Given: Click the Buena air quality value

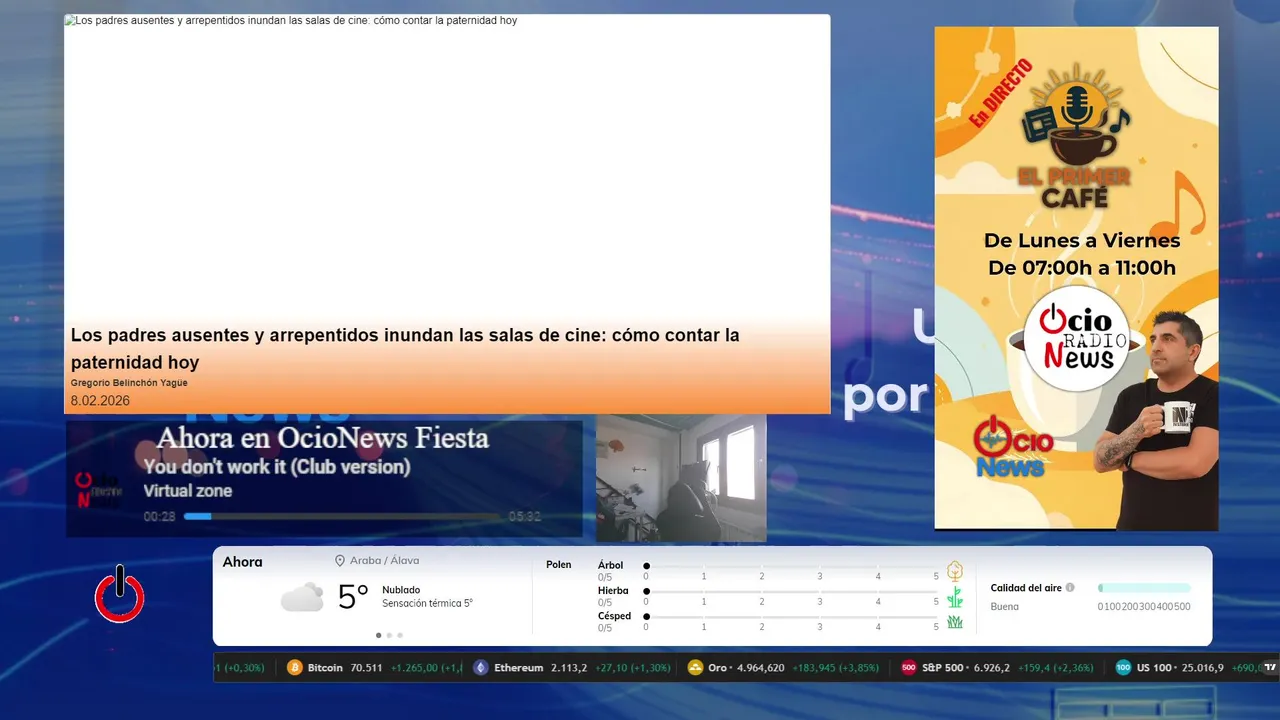Looking at the screenshot, I should pos(1004,607).
